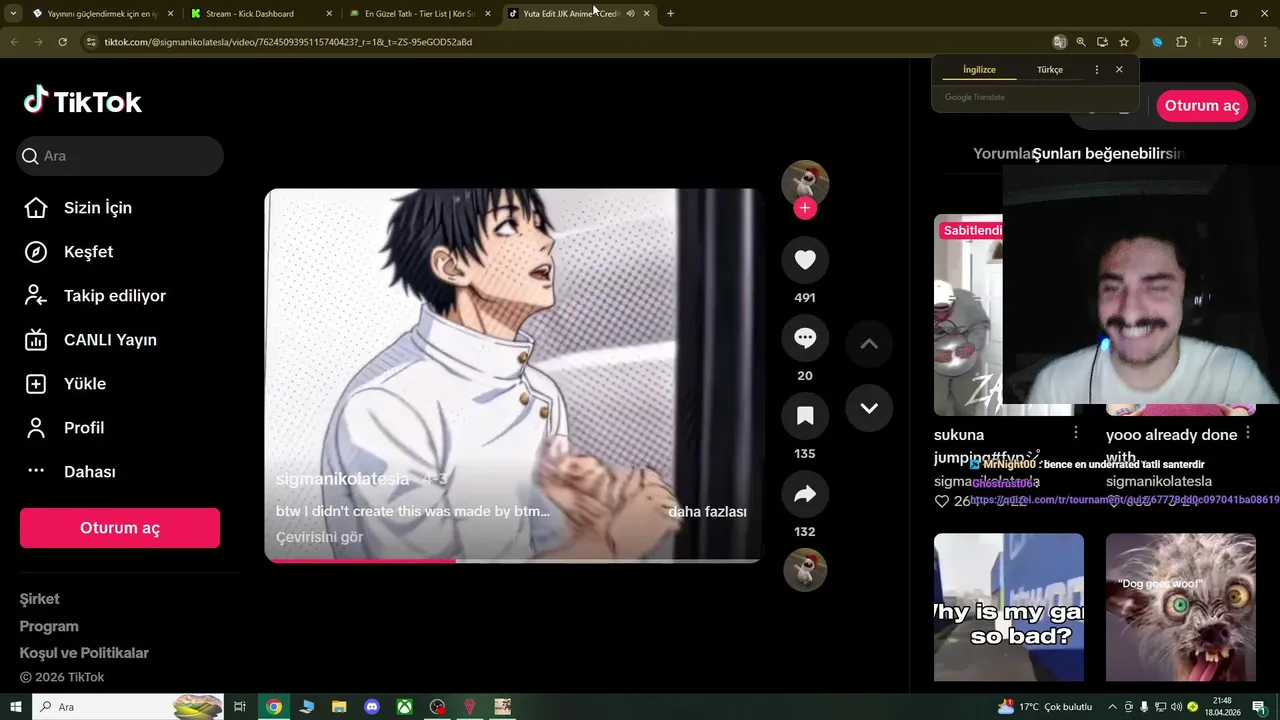Image resolution: width=1280 pixels, height=720 pixels.
Task: Go to previous video with up arrow
Action: 869,344
